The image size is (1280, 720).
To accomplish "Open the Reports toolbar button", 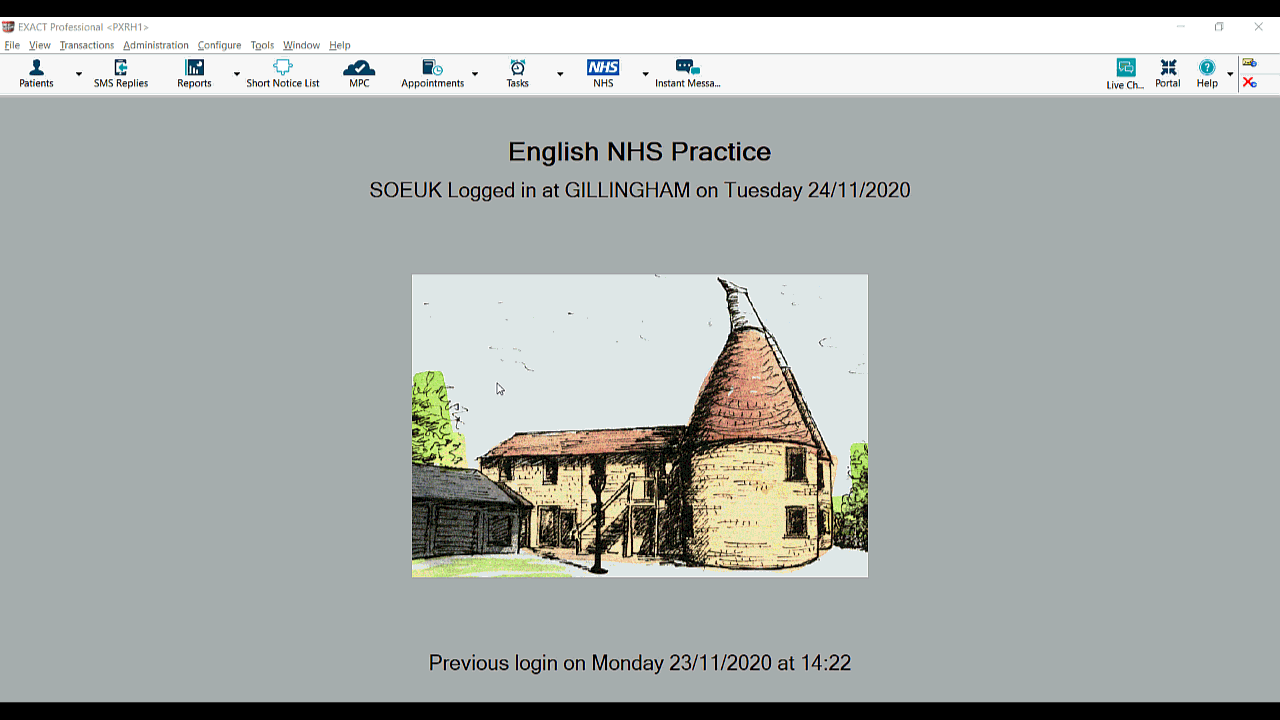I will click(194, 74).
